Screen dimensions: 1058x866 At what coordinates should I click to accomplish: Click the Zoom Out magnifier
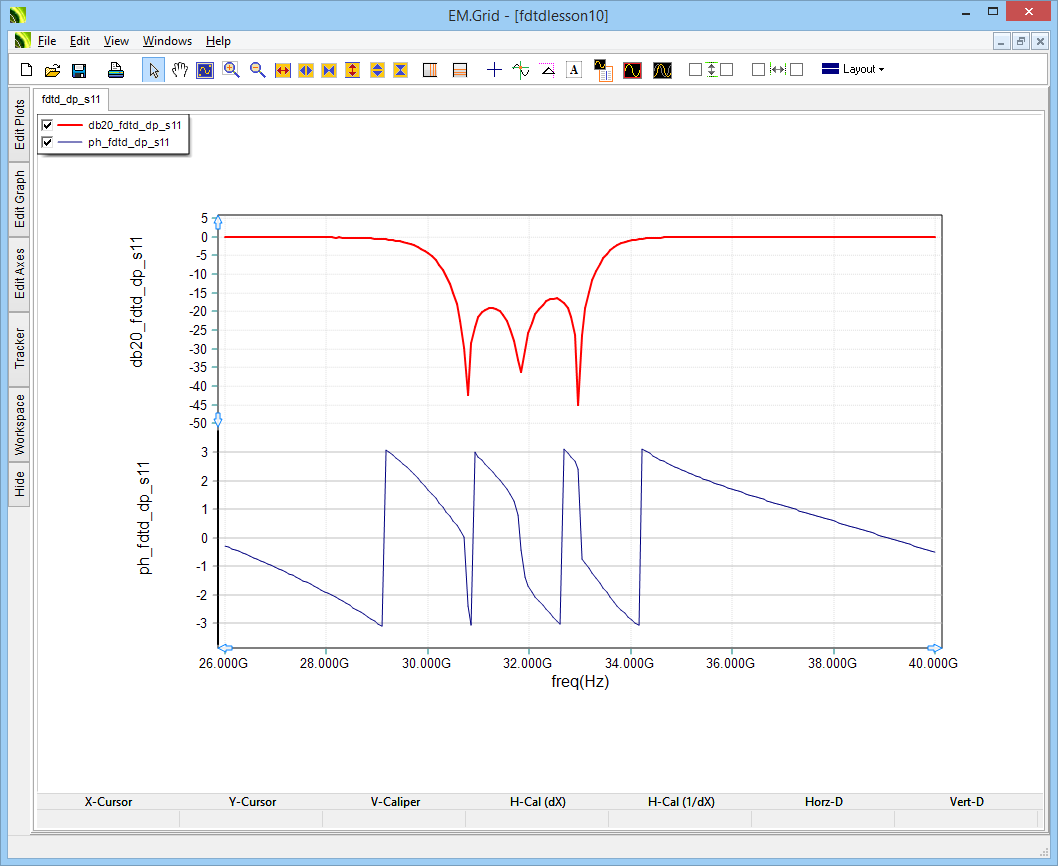(x=257, y=70)
